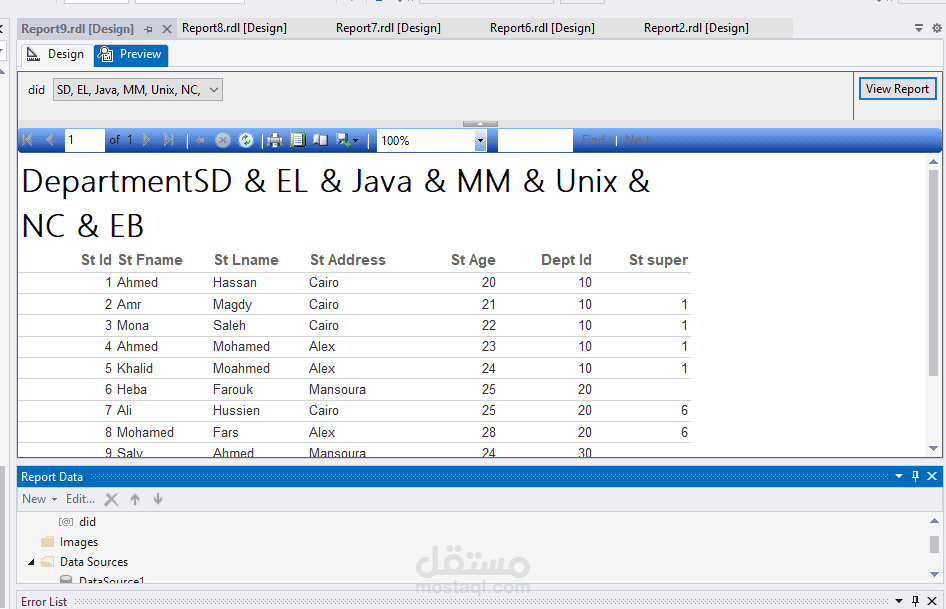Click Find in report toolbar
The width and height of the screenshot is (946, 609).
coord(593,141)
